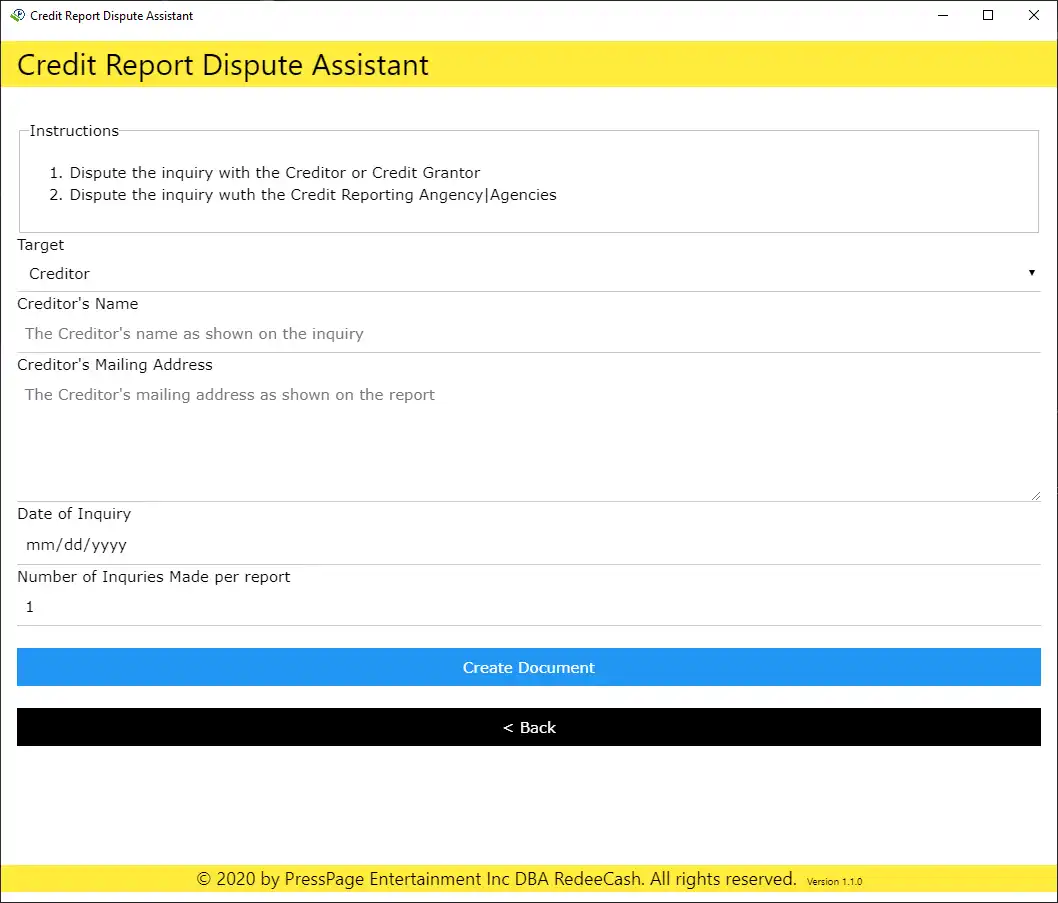1058x903 pixels.
Task: Focus the Creditor's Mailing Address text area
Action: point(528,439)
